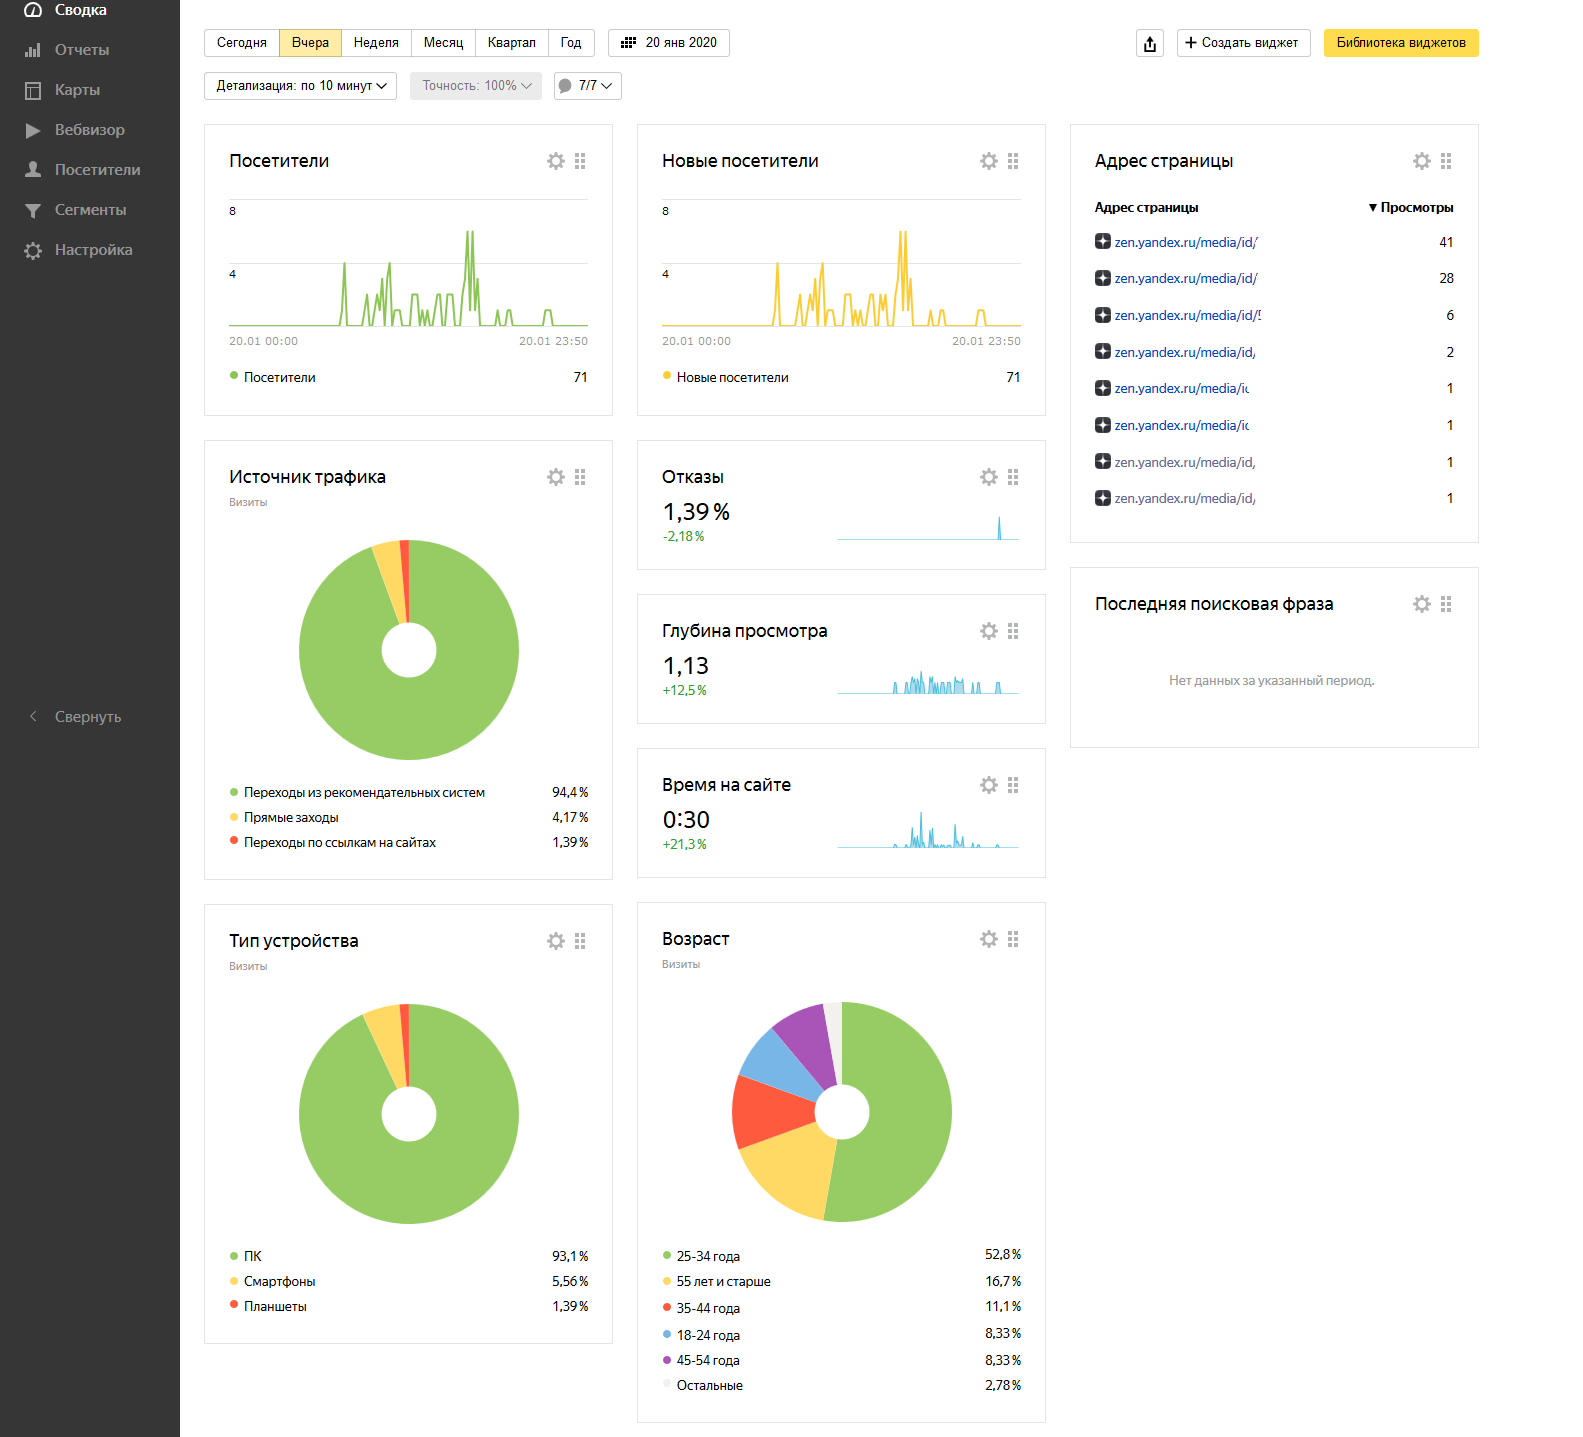Open the 7/7 annotations dropdown
1583x1437 pixels.
(588, 86)
